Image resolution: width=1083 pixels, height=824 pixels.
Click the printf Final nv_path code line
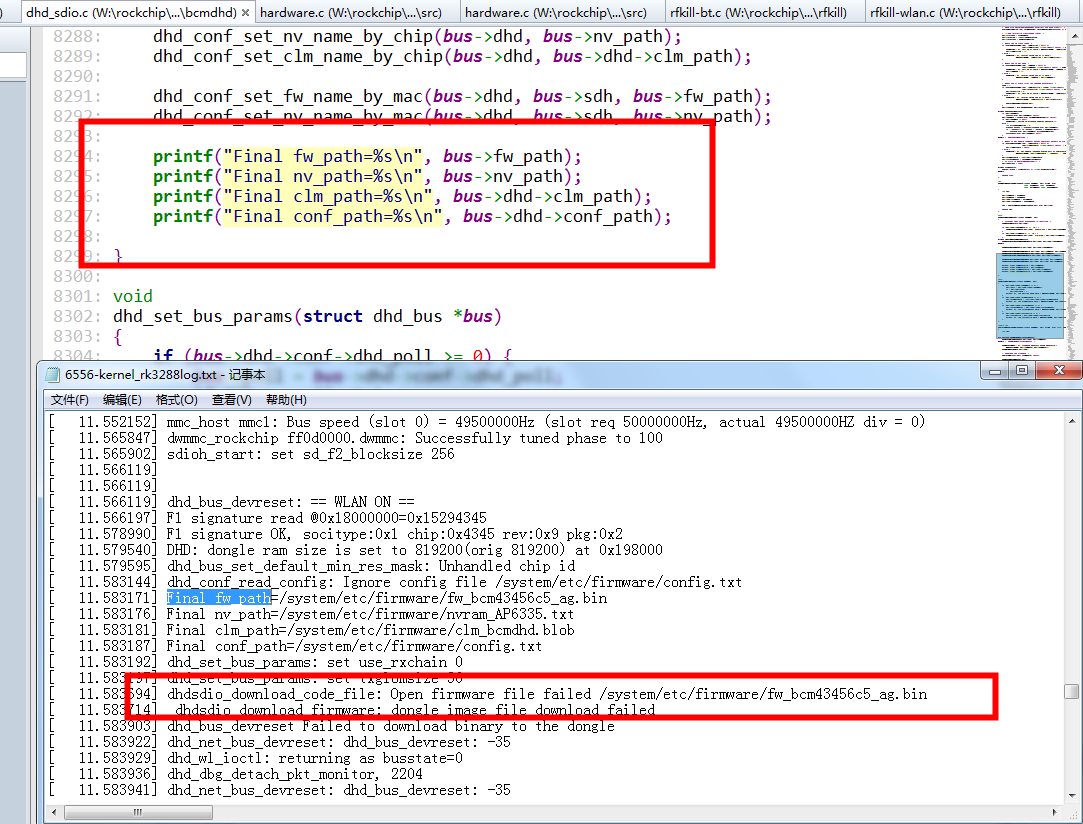pos(367,177)
